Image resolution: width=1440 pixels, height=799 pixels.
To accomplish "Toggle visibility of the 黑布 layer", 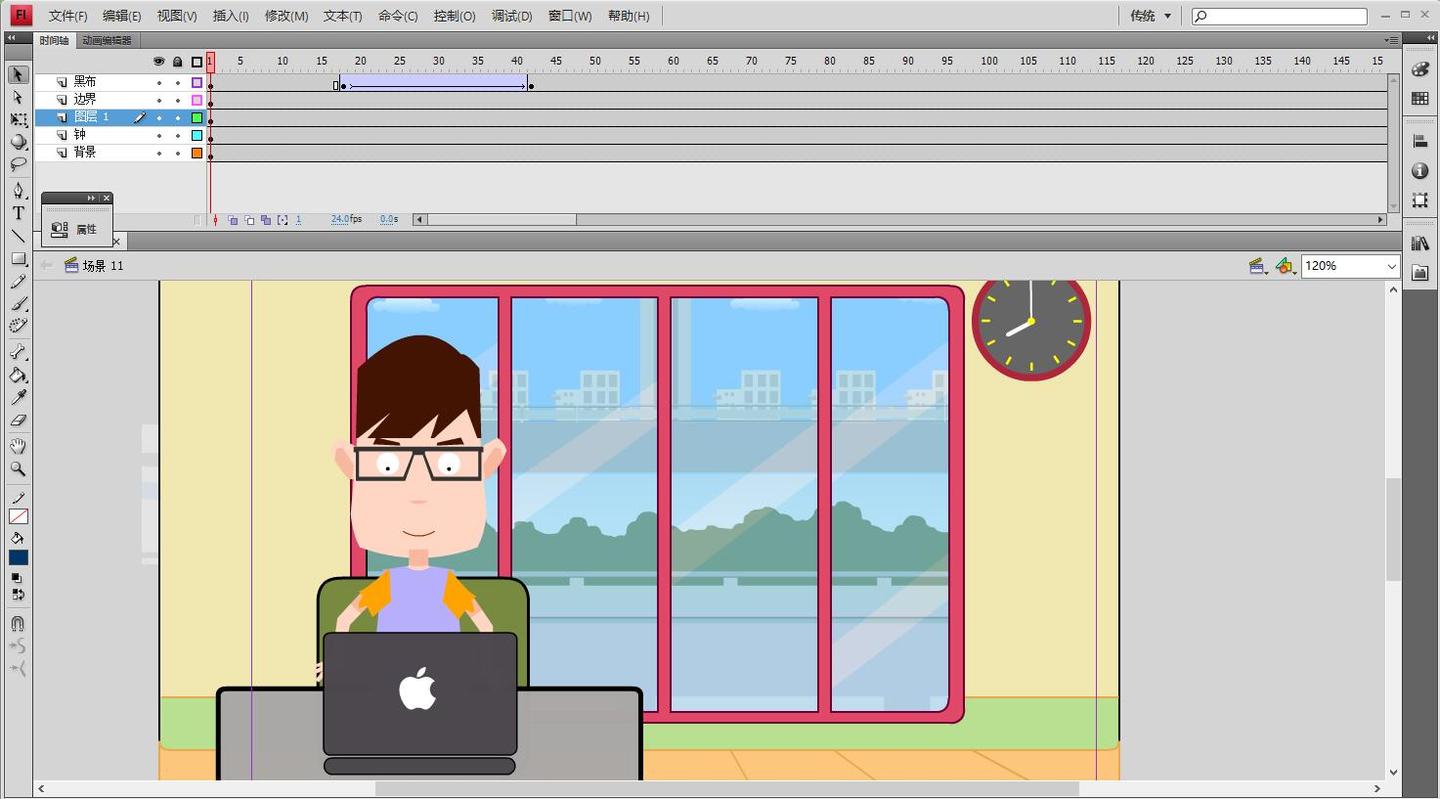I will [159, 83].
